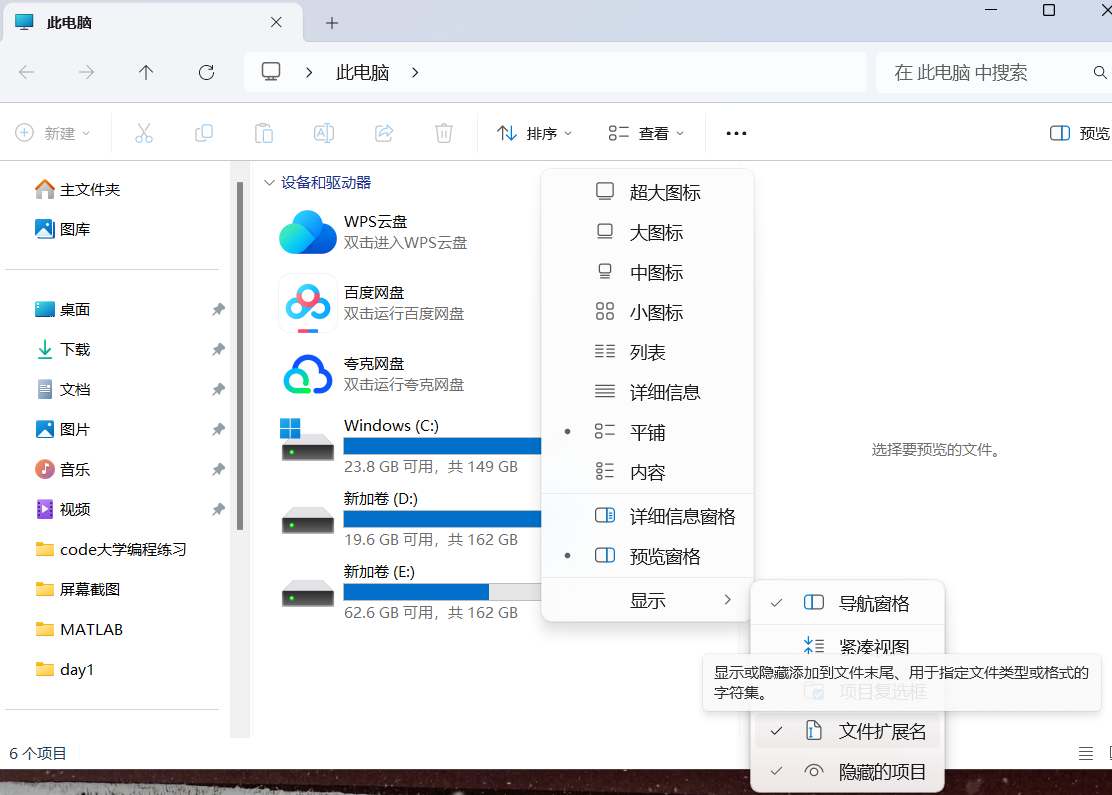Open the 屏幕截图 sidebar folder
The image size is (1112, 795).
click(77, 589)
